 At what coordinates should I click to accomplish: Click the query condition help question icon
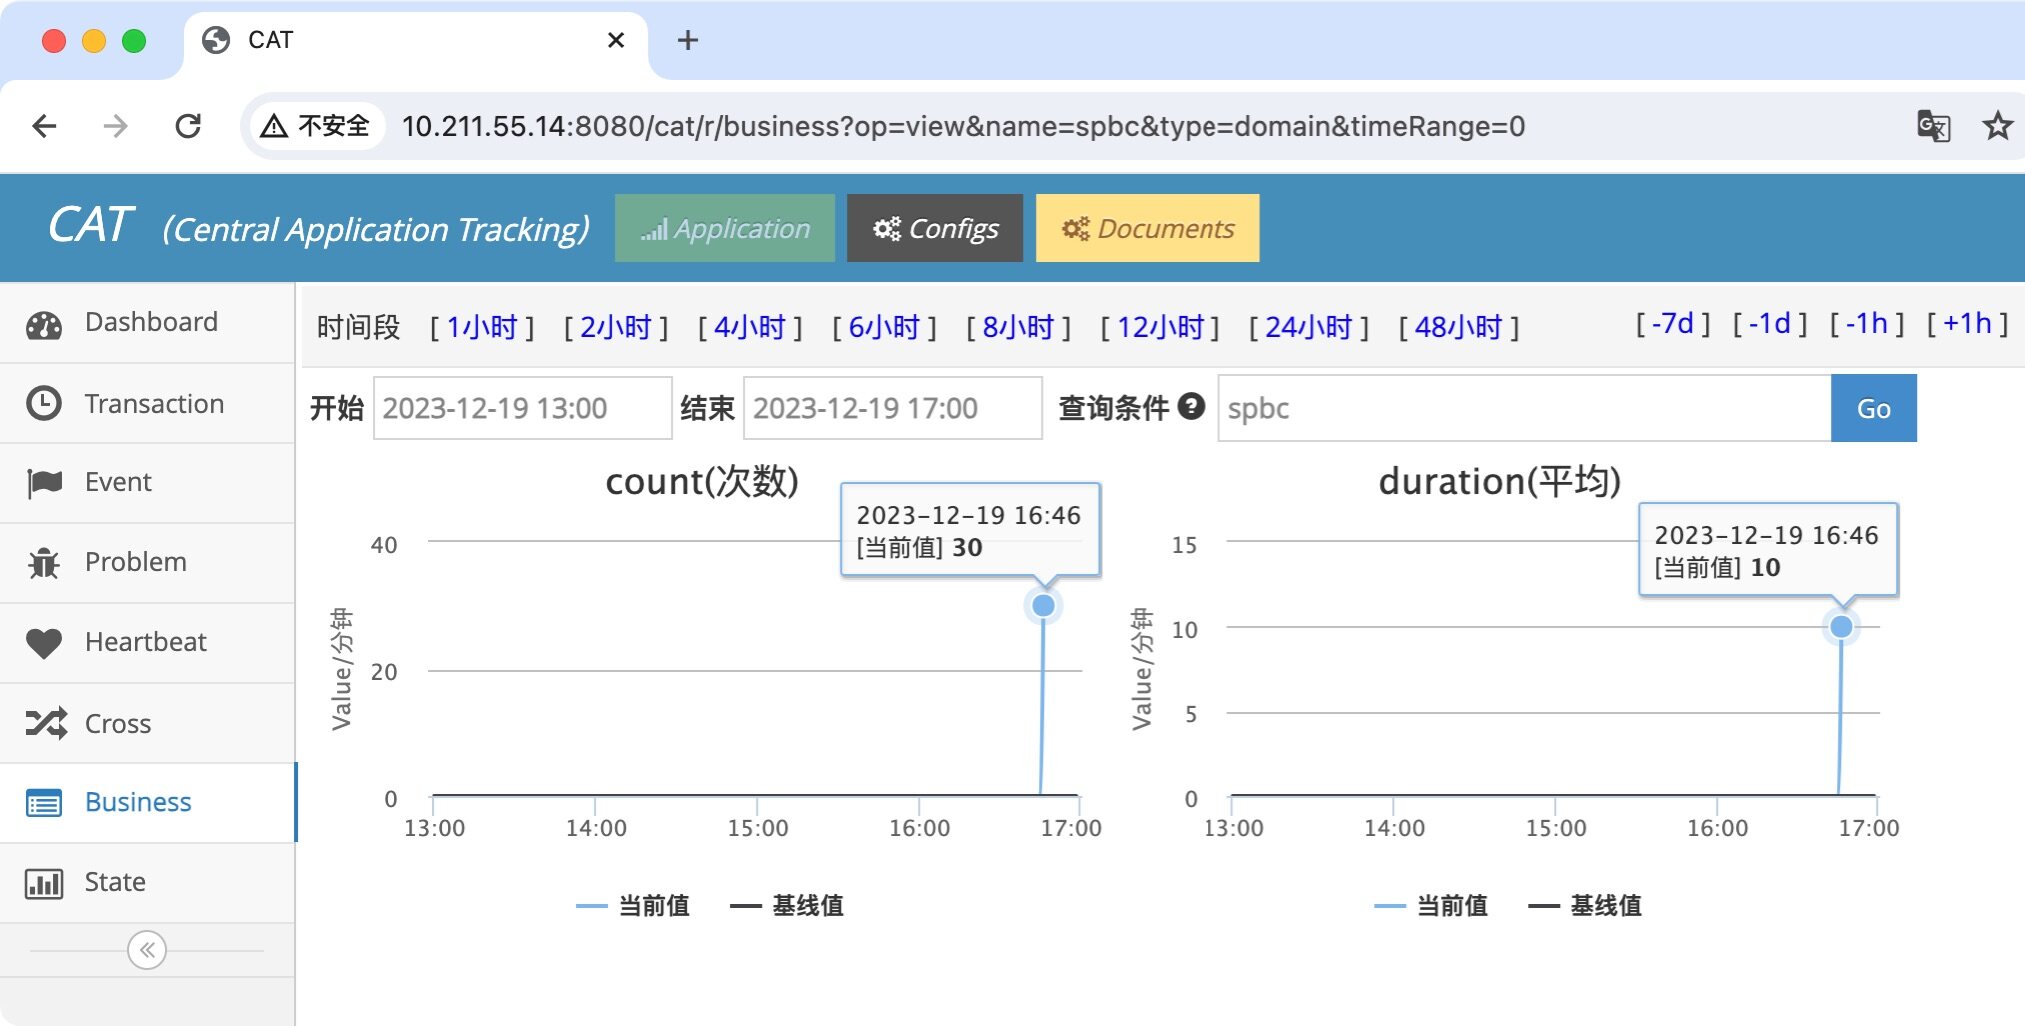pos(1191,406)
